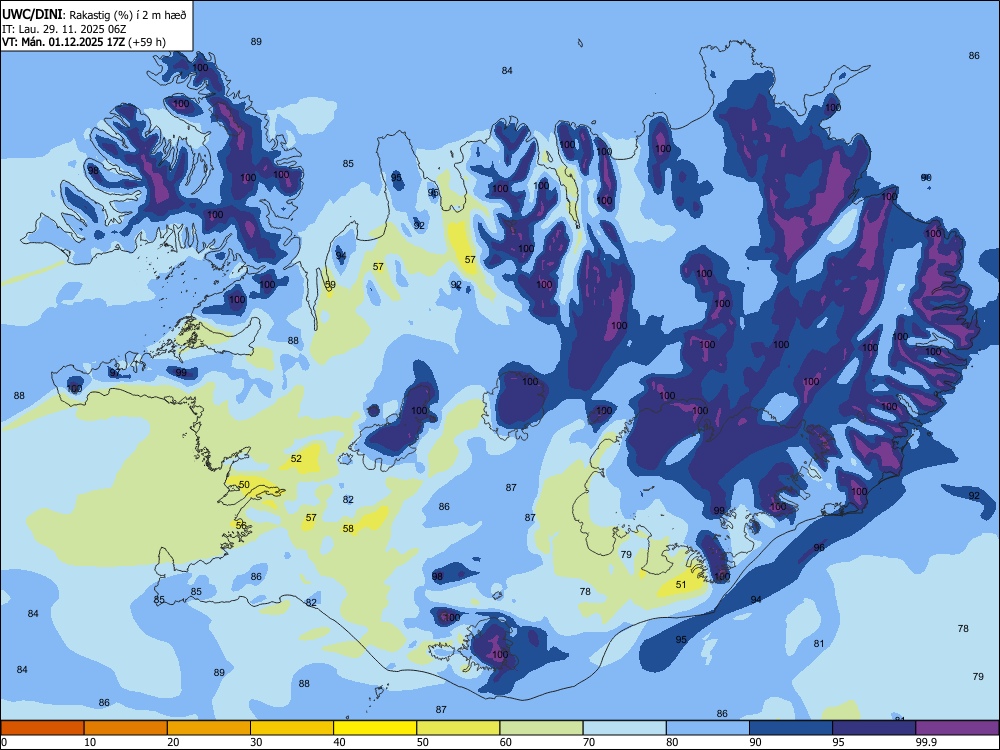
Task: Click the humidity value '52' on the map
Action: pos(296,459)
